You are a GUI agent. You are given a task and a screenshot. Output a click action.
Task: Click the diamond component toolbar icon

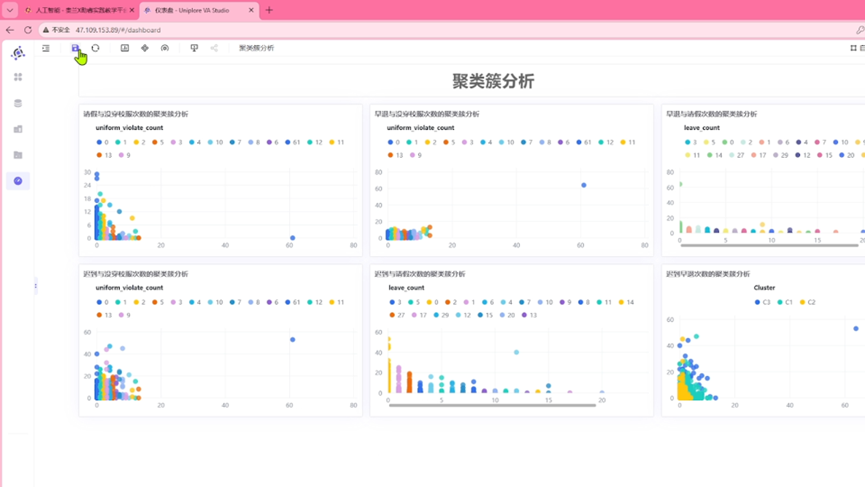point(145,48)
